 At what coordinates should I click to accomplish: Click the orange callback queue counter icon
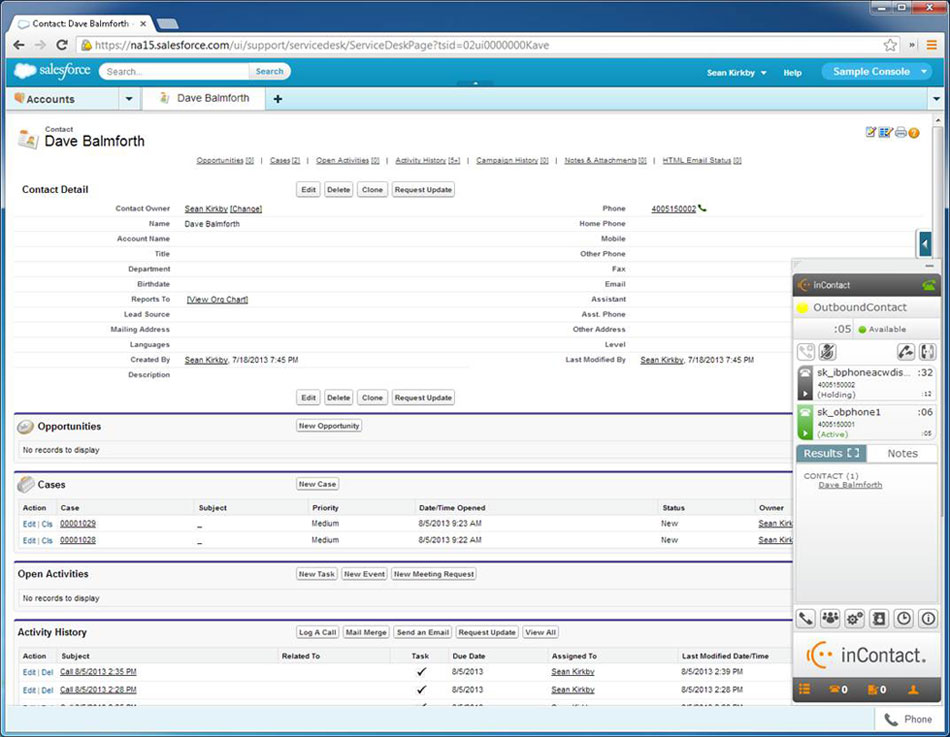[877, 689]
